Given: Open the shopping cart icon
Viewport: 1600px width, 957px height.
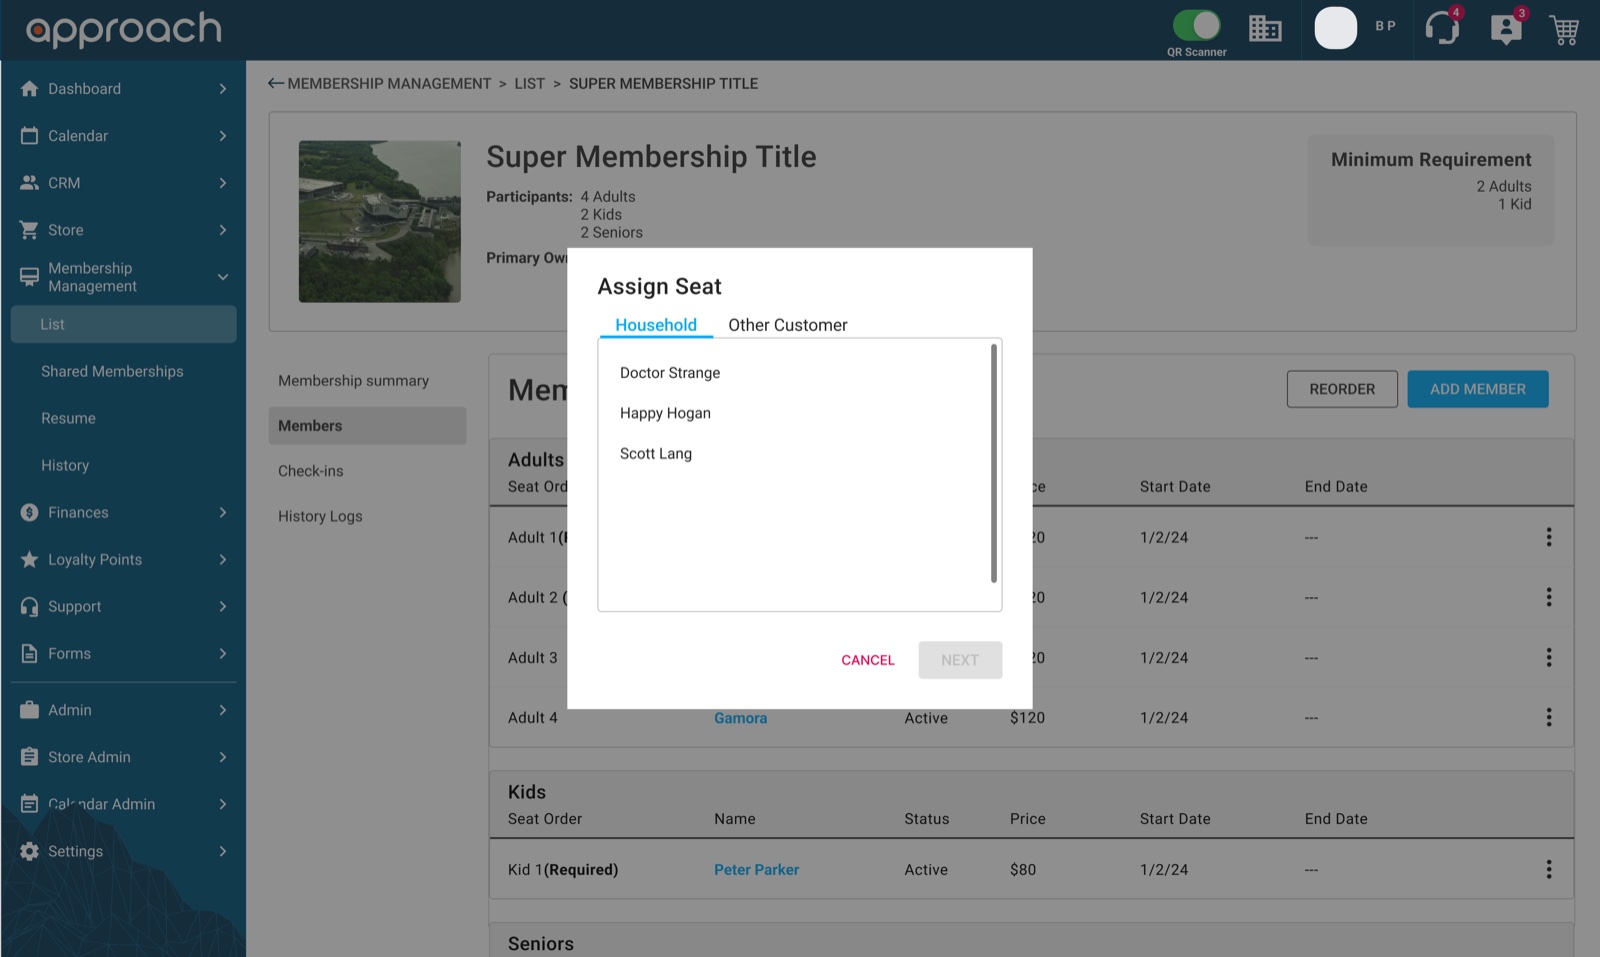Looking at the screenshot, I should click(1564, 30).
